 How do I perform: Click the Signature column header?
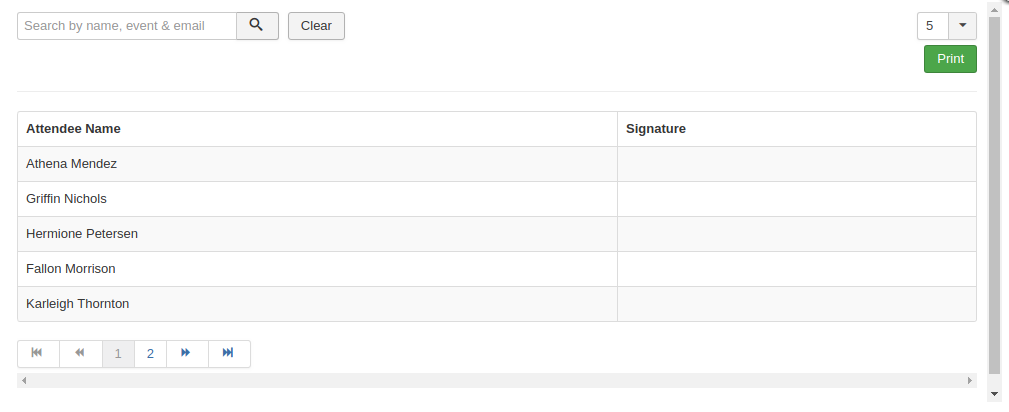(655, 129)
